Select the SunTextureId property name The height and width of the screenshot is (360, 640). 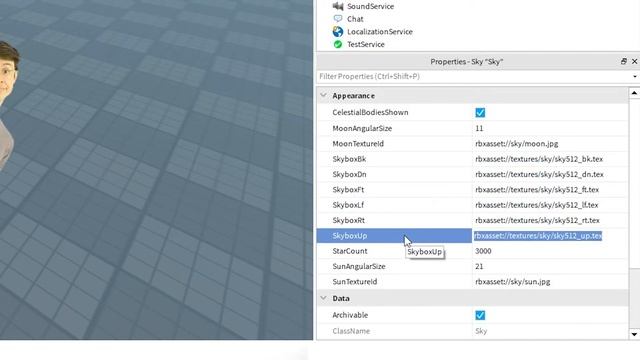355,282
